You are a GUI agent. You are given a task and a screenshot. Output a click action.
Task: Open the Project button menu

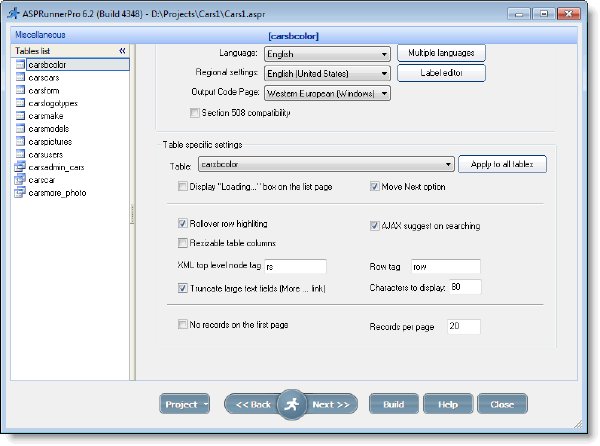184,404
